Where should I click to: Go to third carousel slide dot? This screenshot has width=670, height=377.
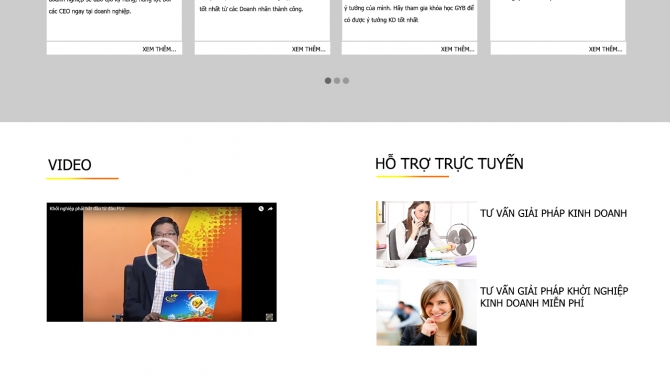[x=346, y=80]
